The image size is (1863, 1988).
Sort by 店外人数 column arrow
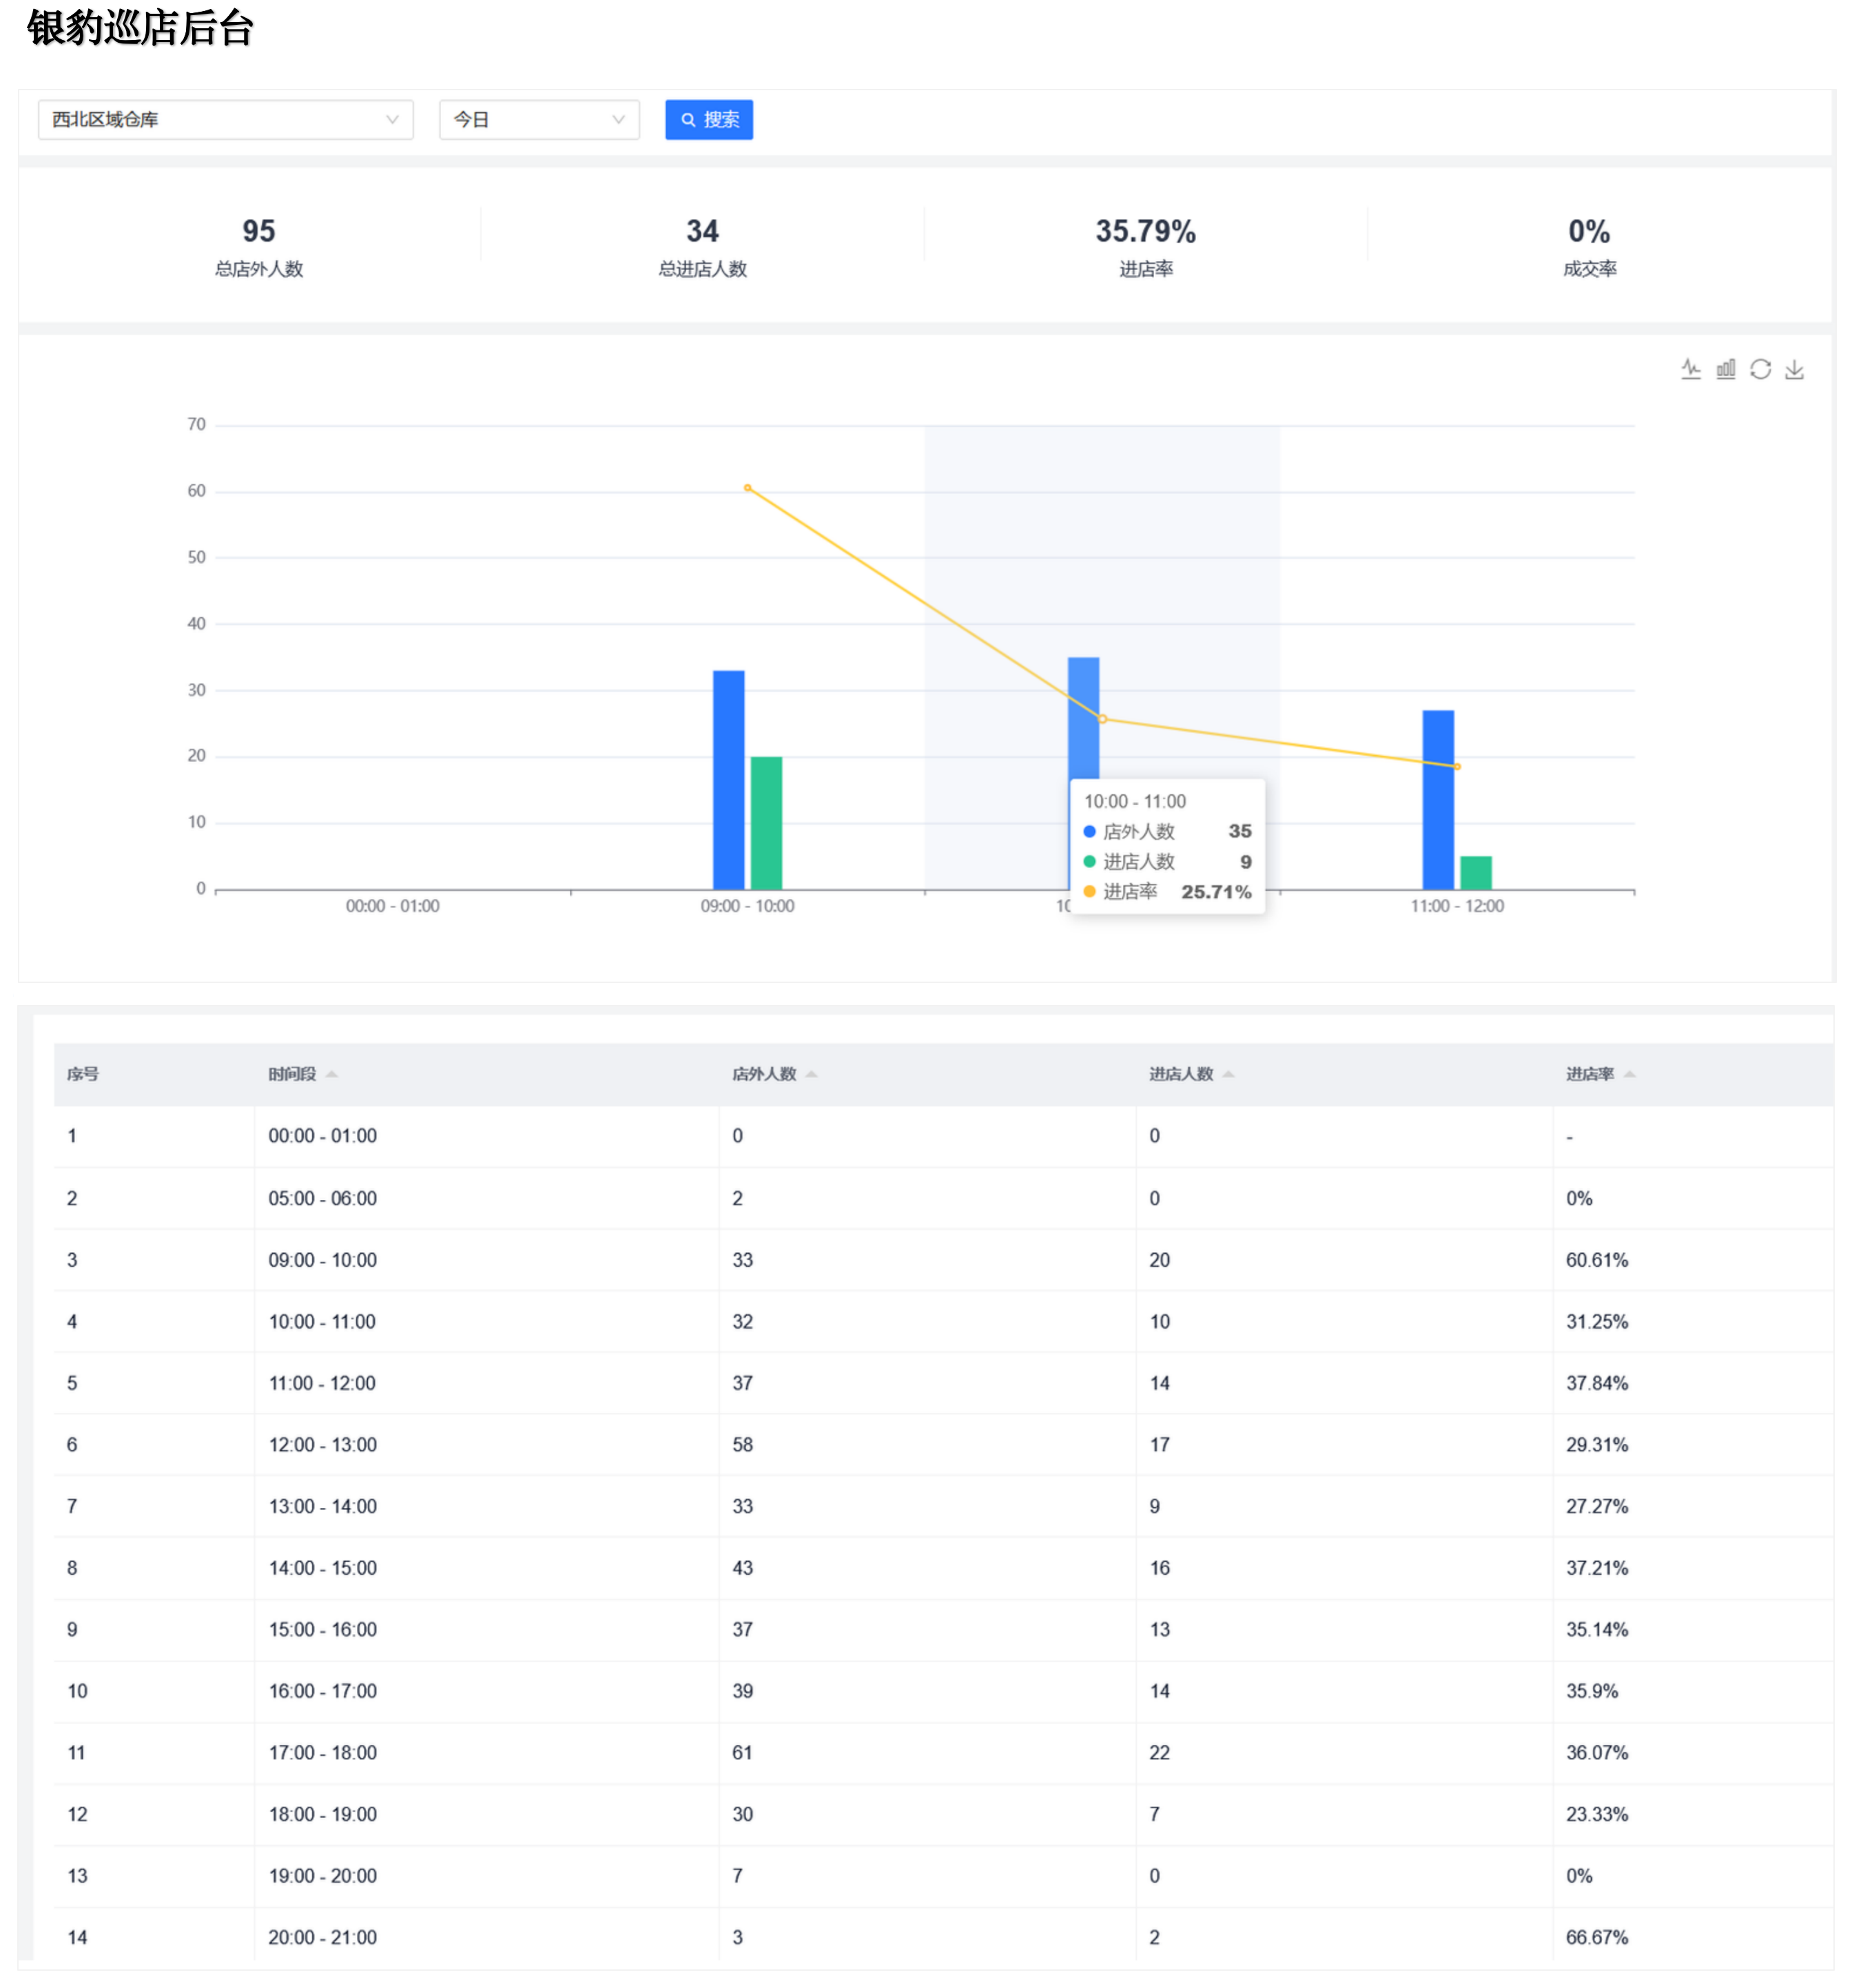click(x=811, y=1074)
